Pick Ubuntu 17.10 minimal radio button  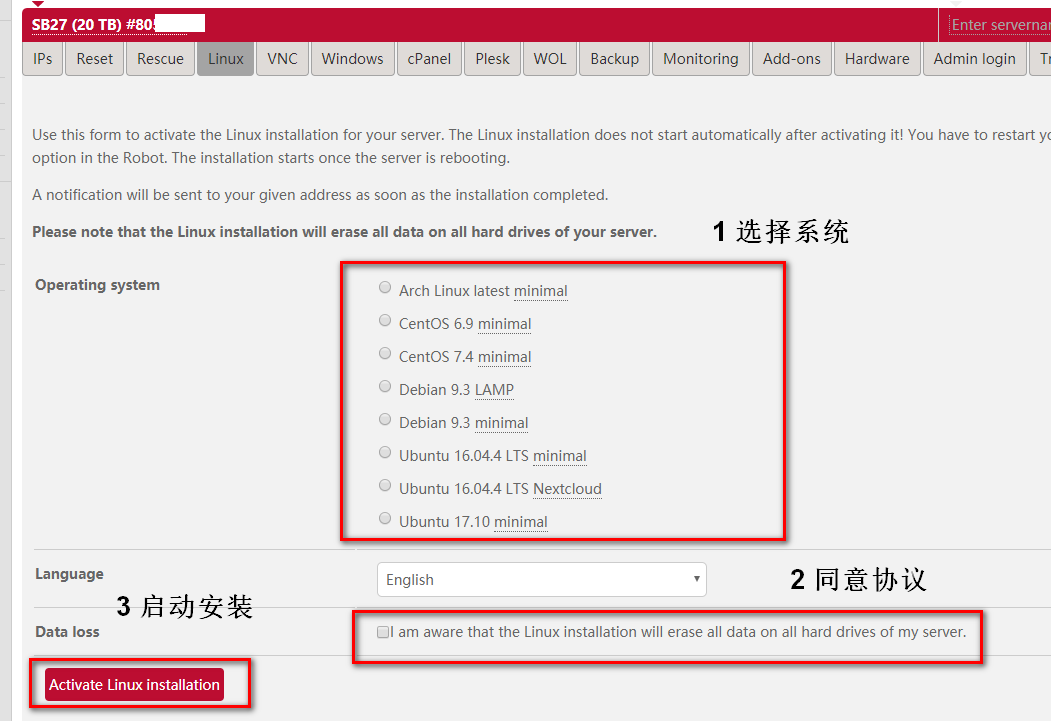click(x=385, y=519)
